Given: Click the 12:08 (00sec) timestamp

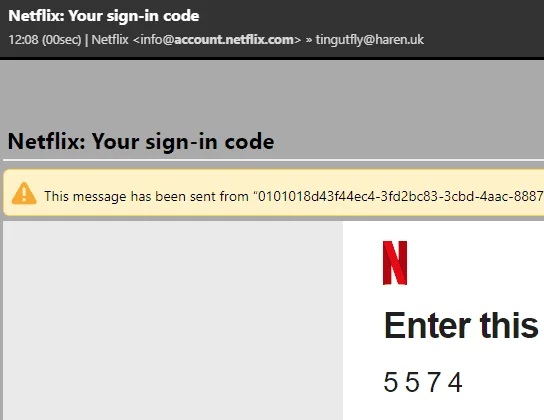Looking at the screenshot, I should (44, 40).
